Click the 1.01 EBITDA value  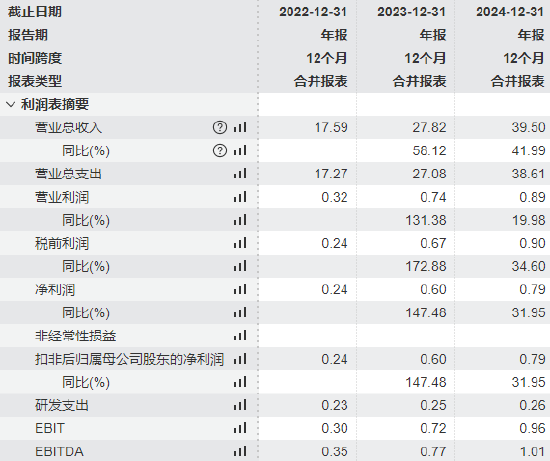point(532,452)
